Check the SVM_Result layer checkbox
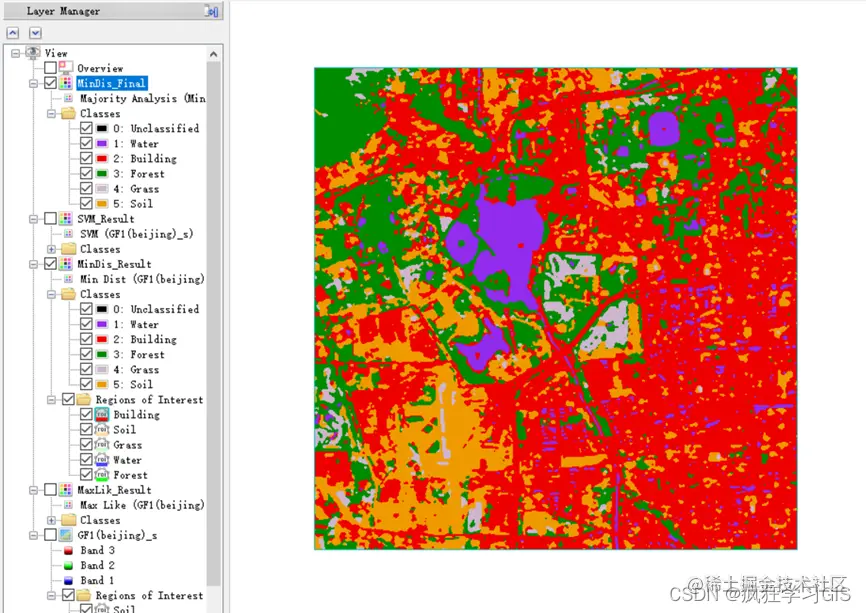866x613 pixels. (50, 219)
